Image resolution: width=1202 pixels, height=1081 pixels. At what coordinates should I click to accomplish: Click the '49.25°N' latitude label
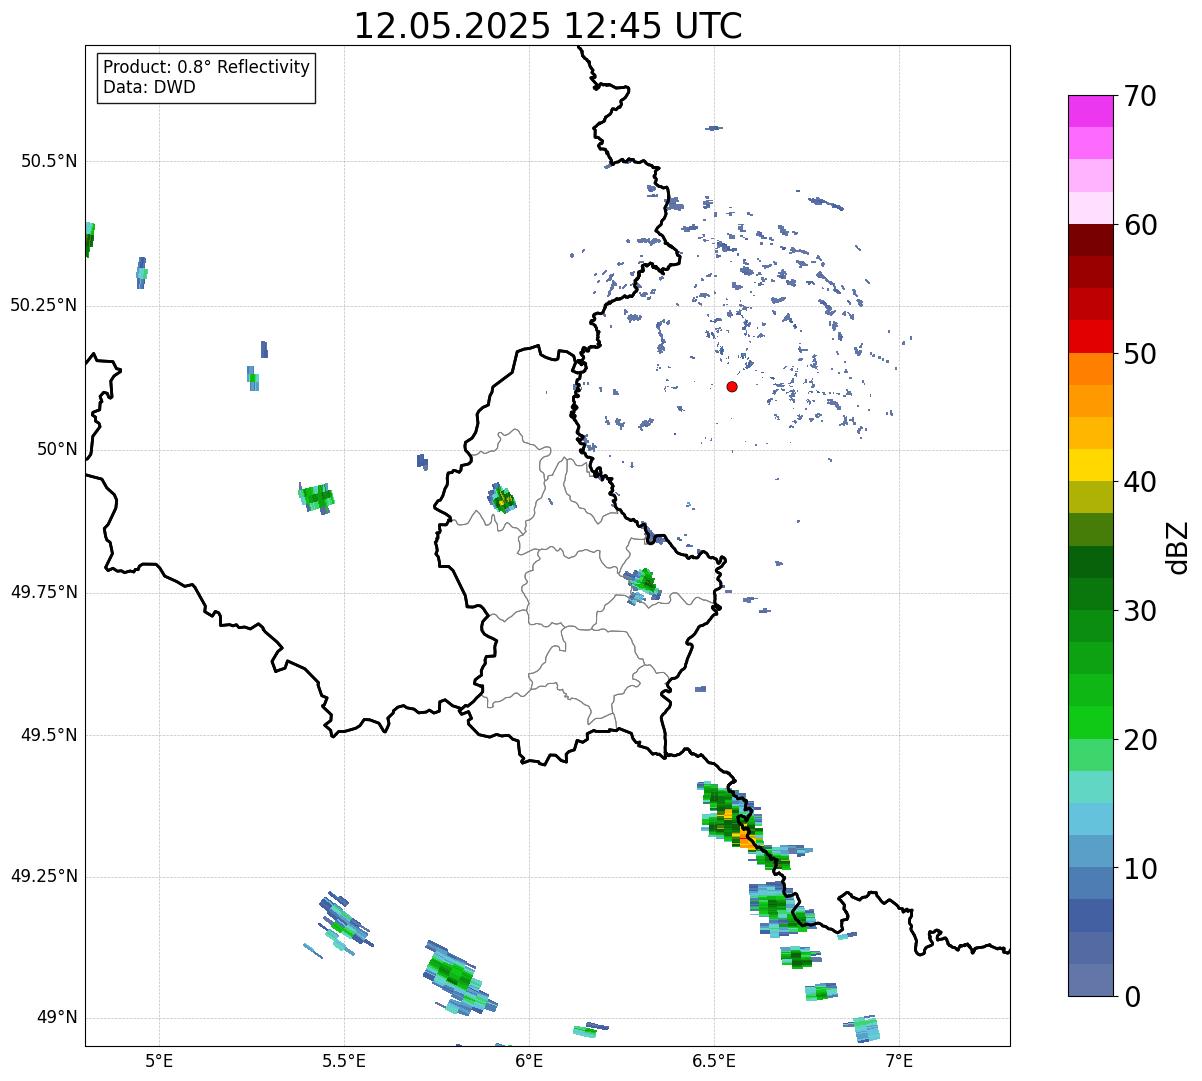44,876
